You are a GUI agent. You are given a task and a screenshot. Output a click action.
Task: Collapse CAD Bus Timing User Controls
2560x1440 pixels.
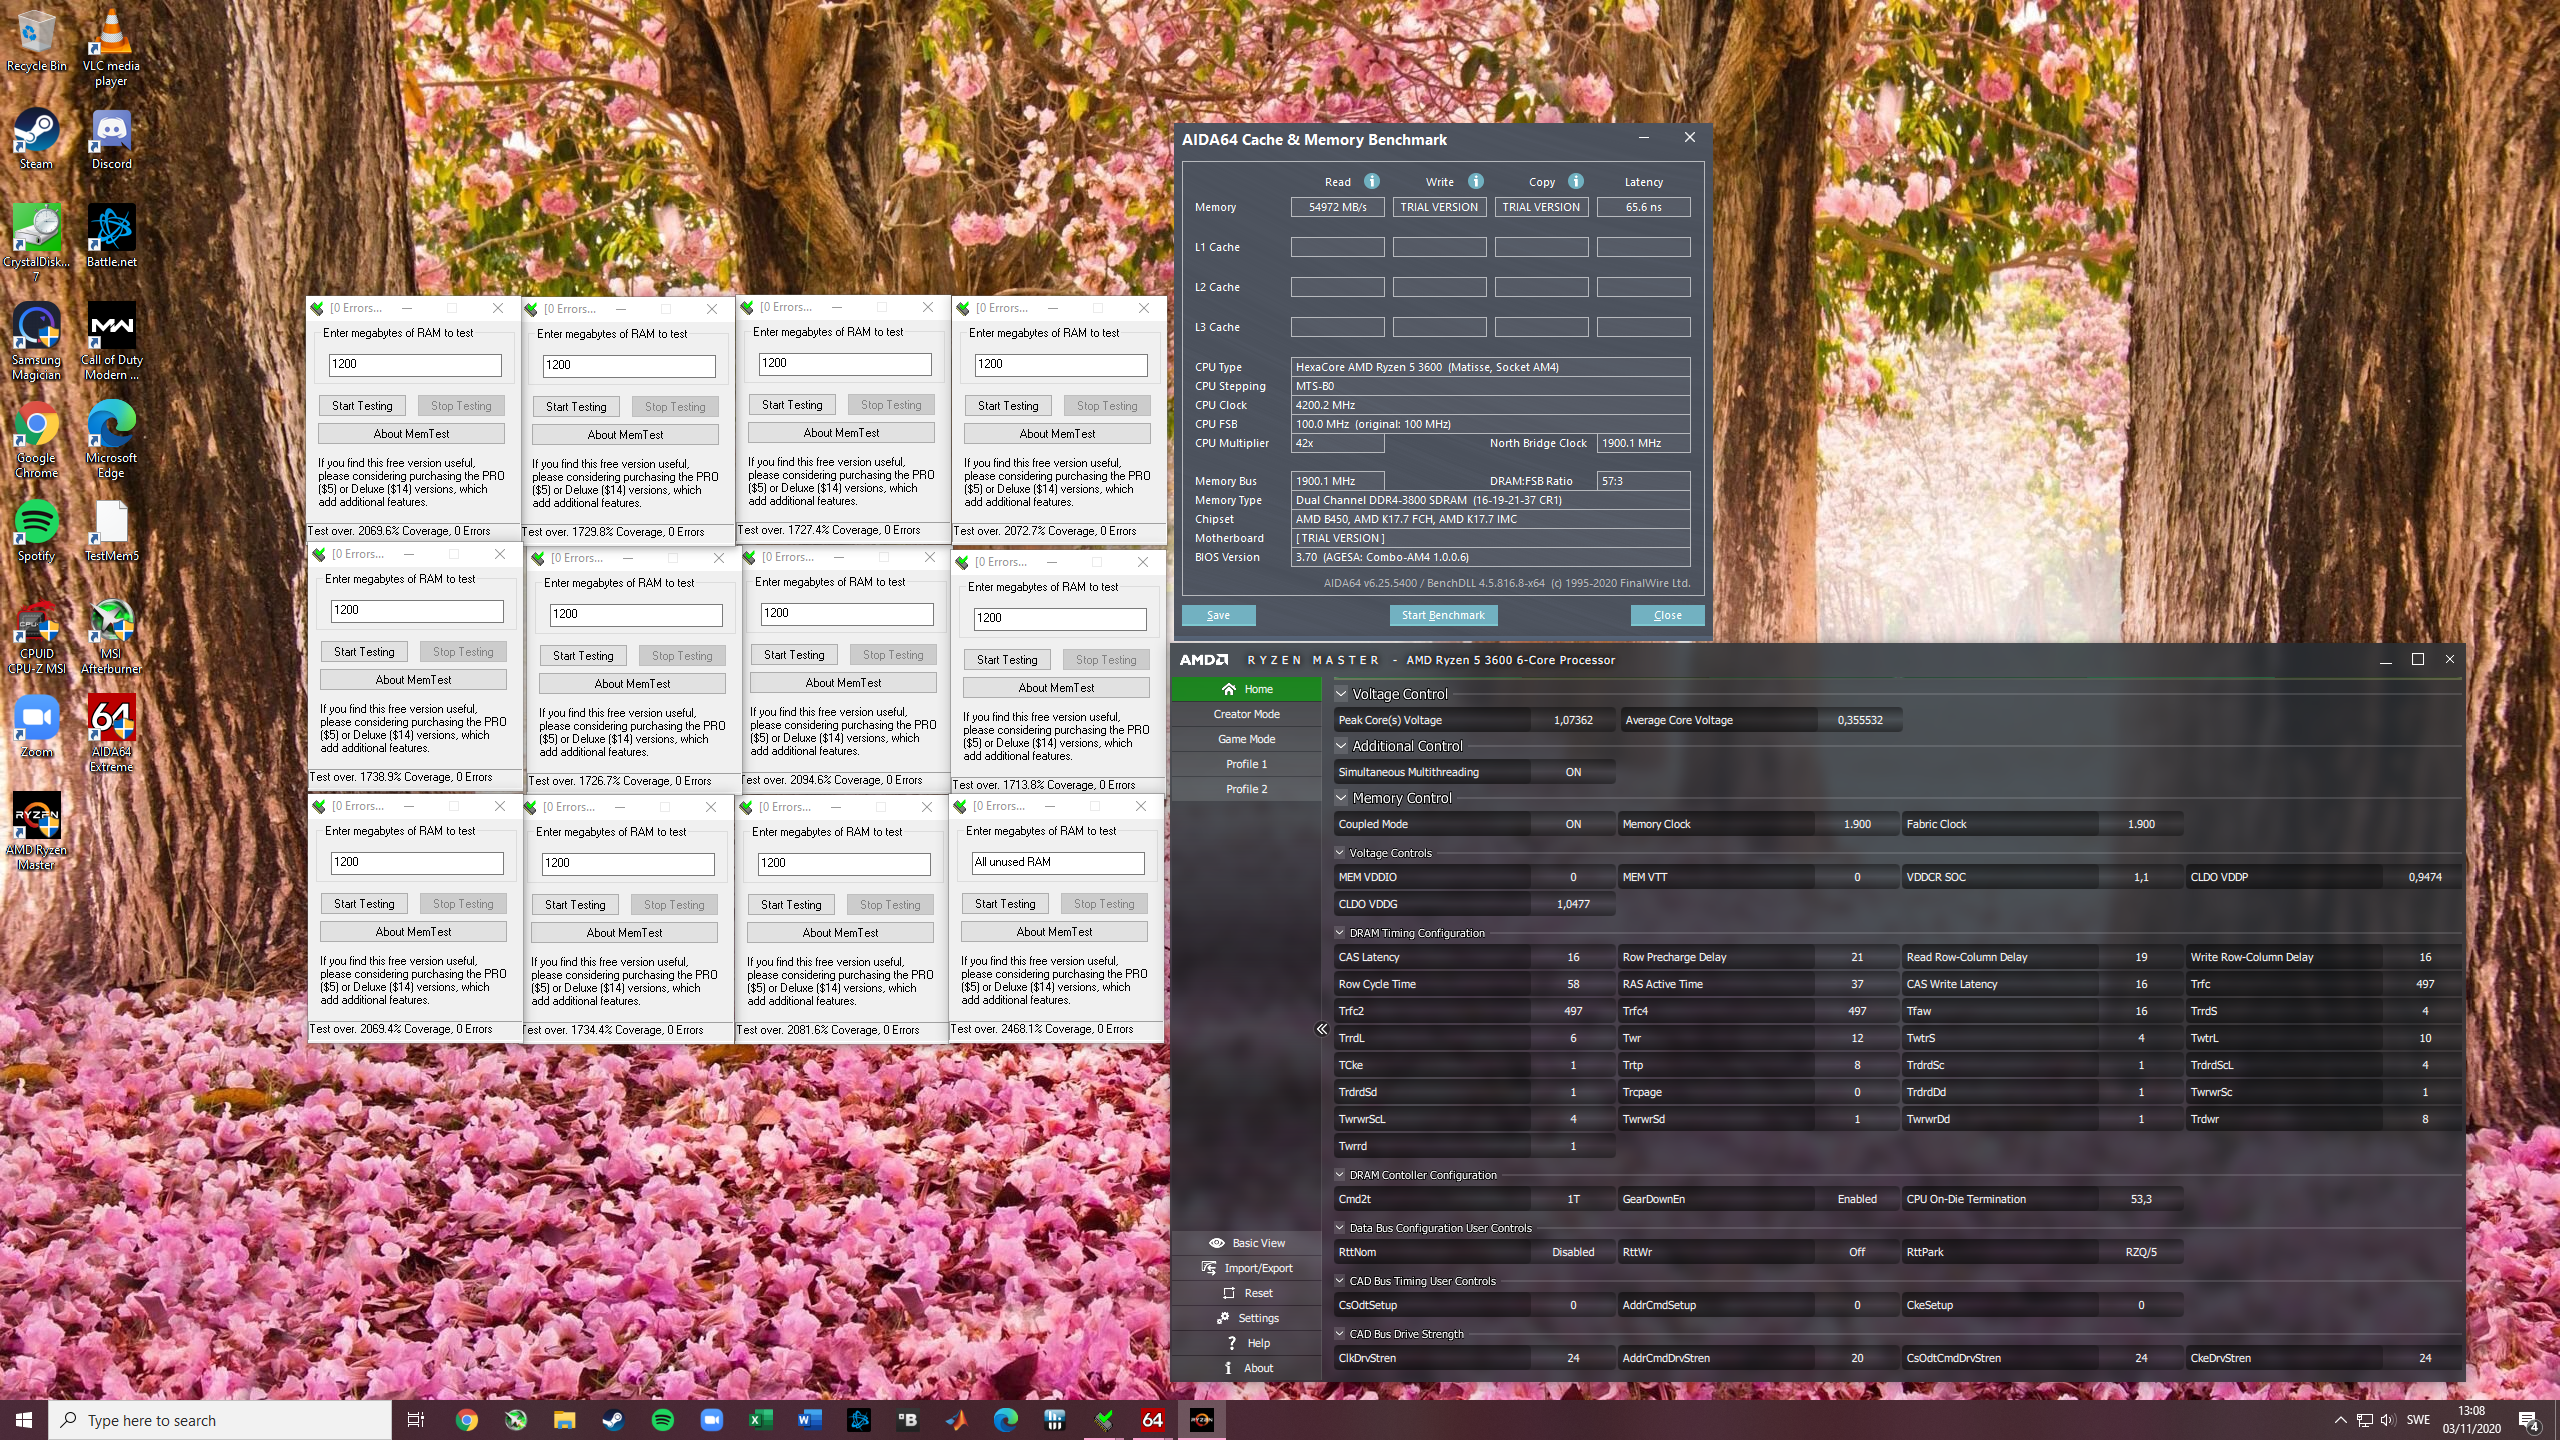1340,1281
